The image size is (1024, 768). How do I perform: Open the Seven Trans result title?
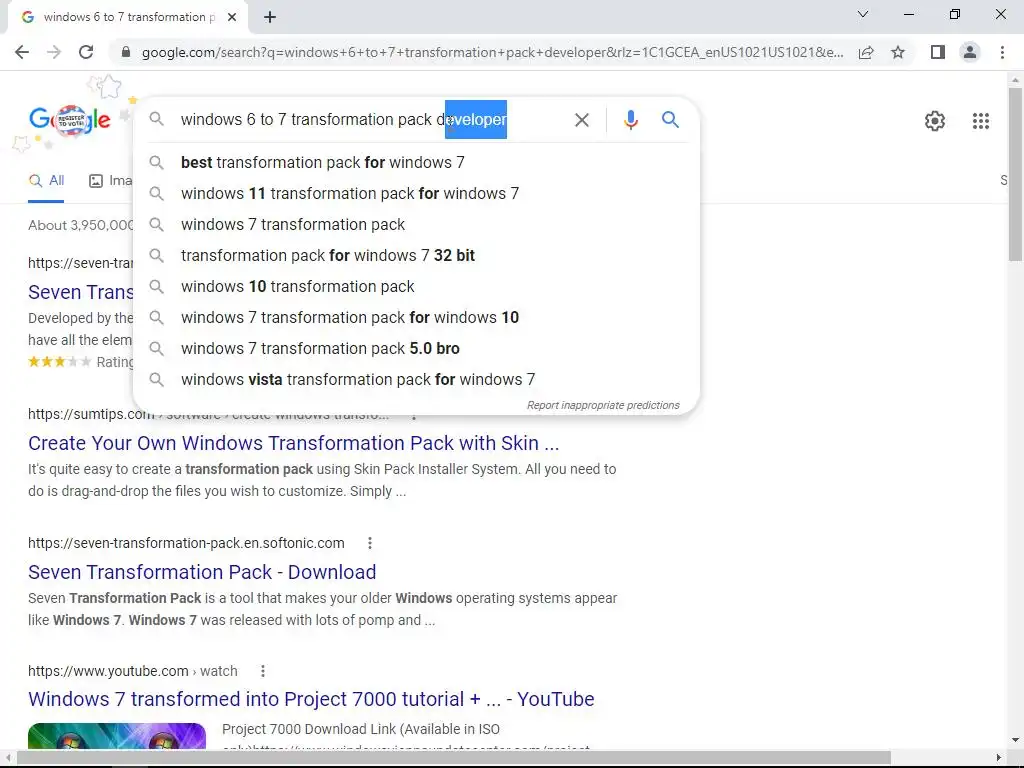coord(80,292)
